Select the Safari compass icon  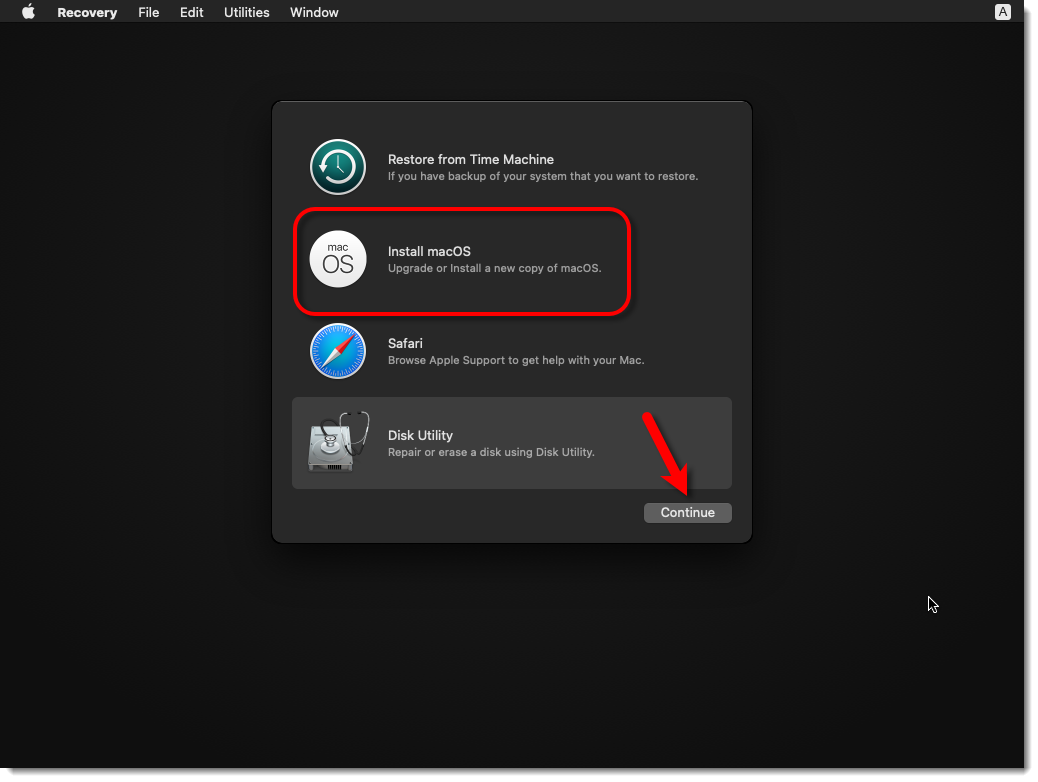tap(338, 351)
